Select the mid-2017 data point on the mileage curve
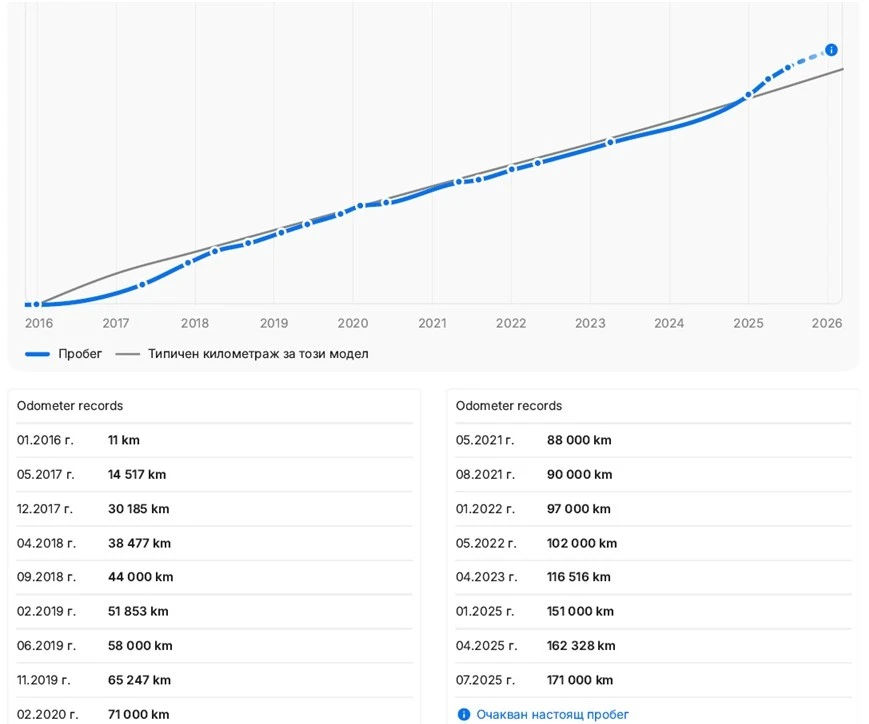Screen dimensions: 869x724 [142, 284]
